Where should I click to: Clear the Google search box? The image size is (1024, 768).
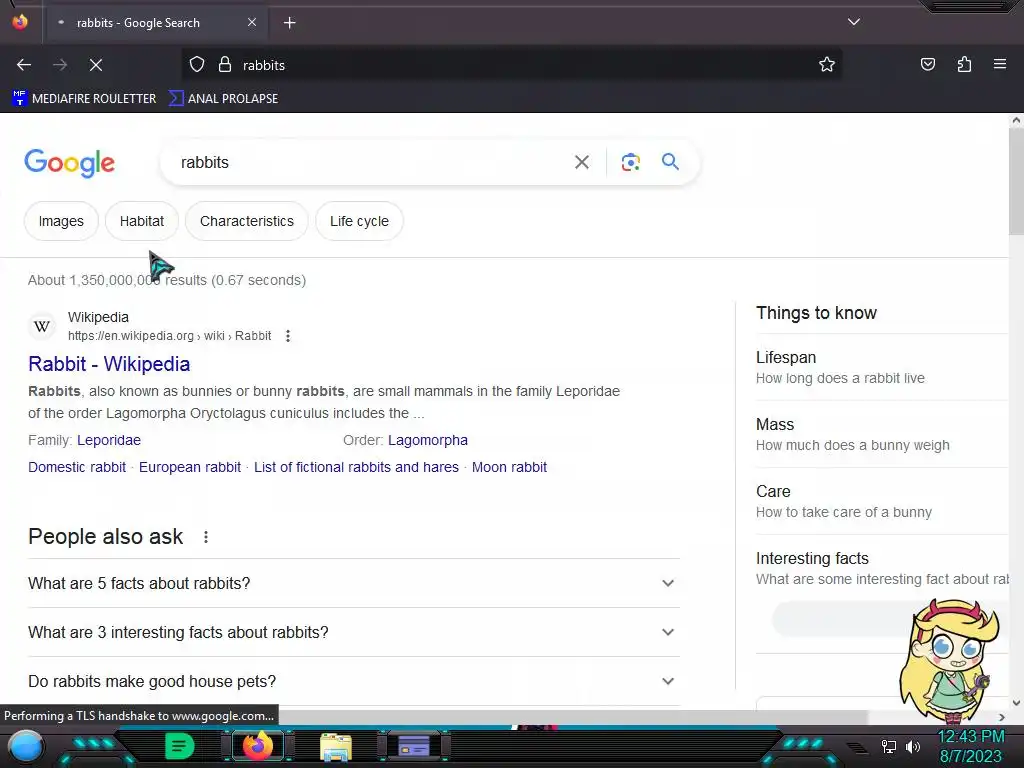click(x=582, y=162)
